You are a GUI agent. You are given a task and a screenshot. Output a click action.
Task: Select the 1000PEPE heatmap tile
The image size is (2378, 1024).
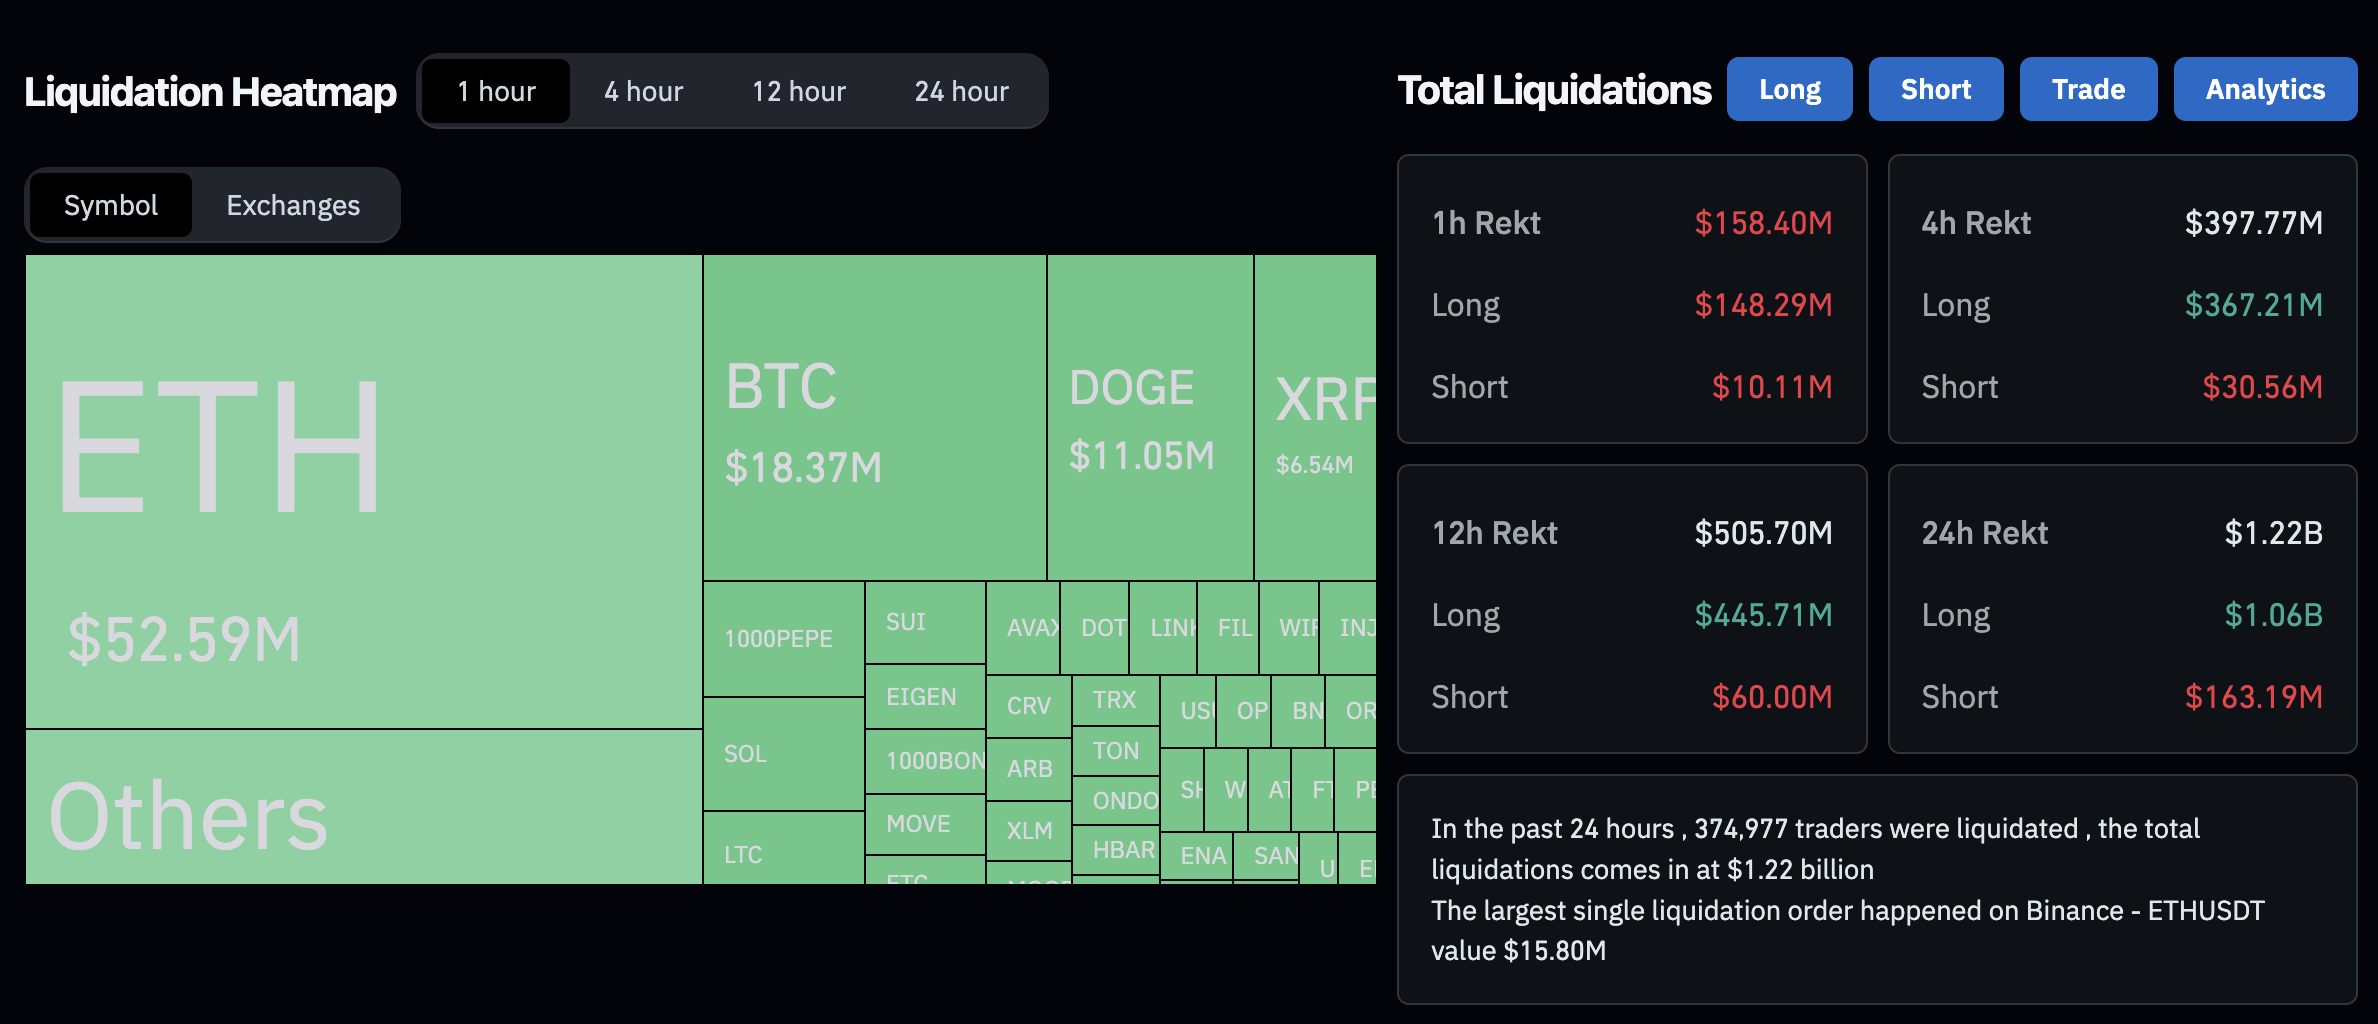click(x=783, y=639)
